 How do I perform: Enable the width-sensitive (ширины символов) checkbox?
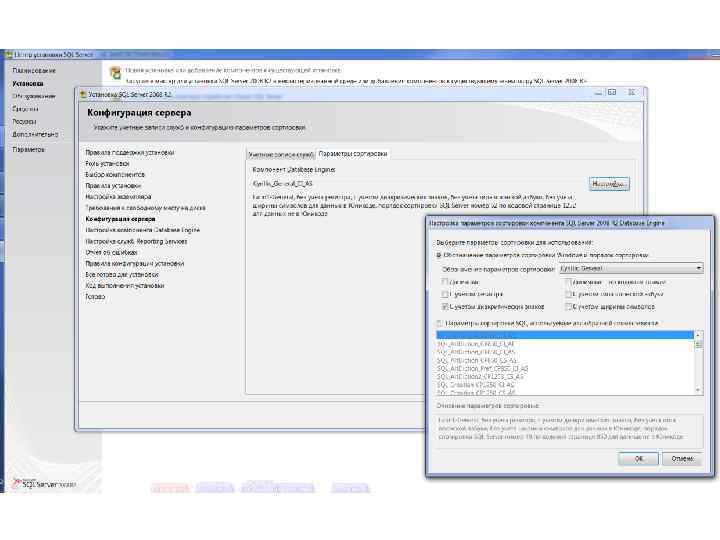[568, 306]
